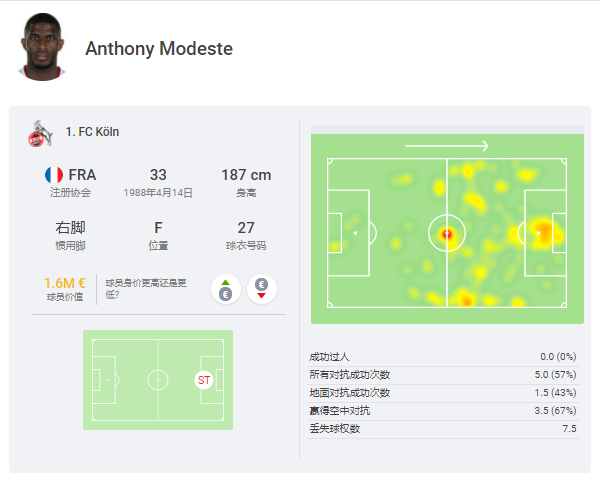Image resolution: width=600 pixels, height=480 pixels.
Task: Select the ST position marker on pitch
Action: click(204, 380)
